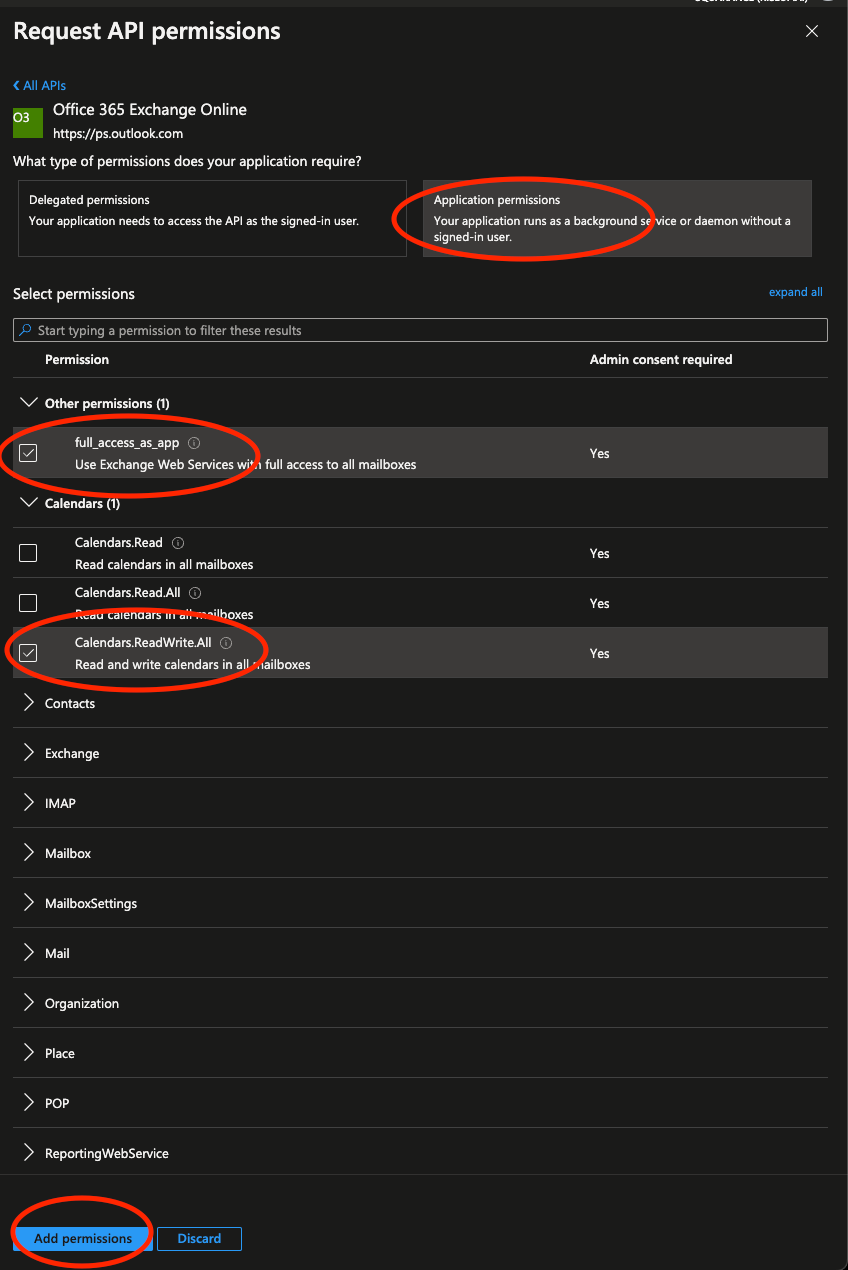Collapse the Other permissions section
848x1270 pixels.
pos(28,402)
